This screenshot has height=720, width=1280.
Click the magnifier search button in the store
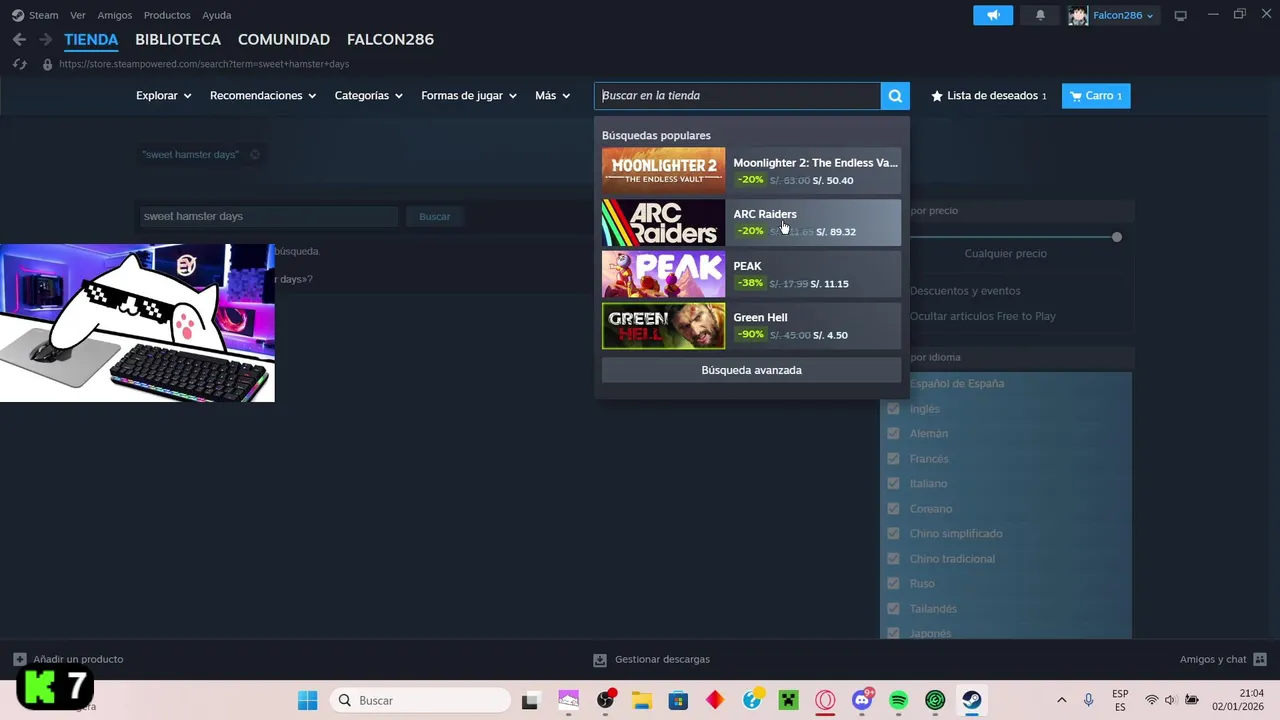pos(895,96)
